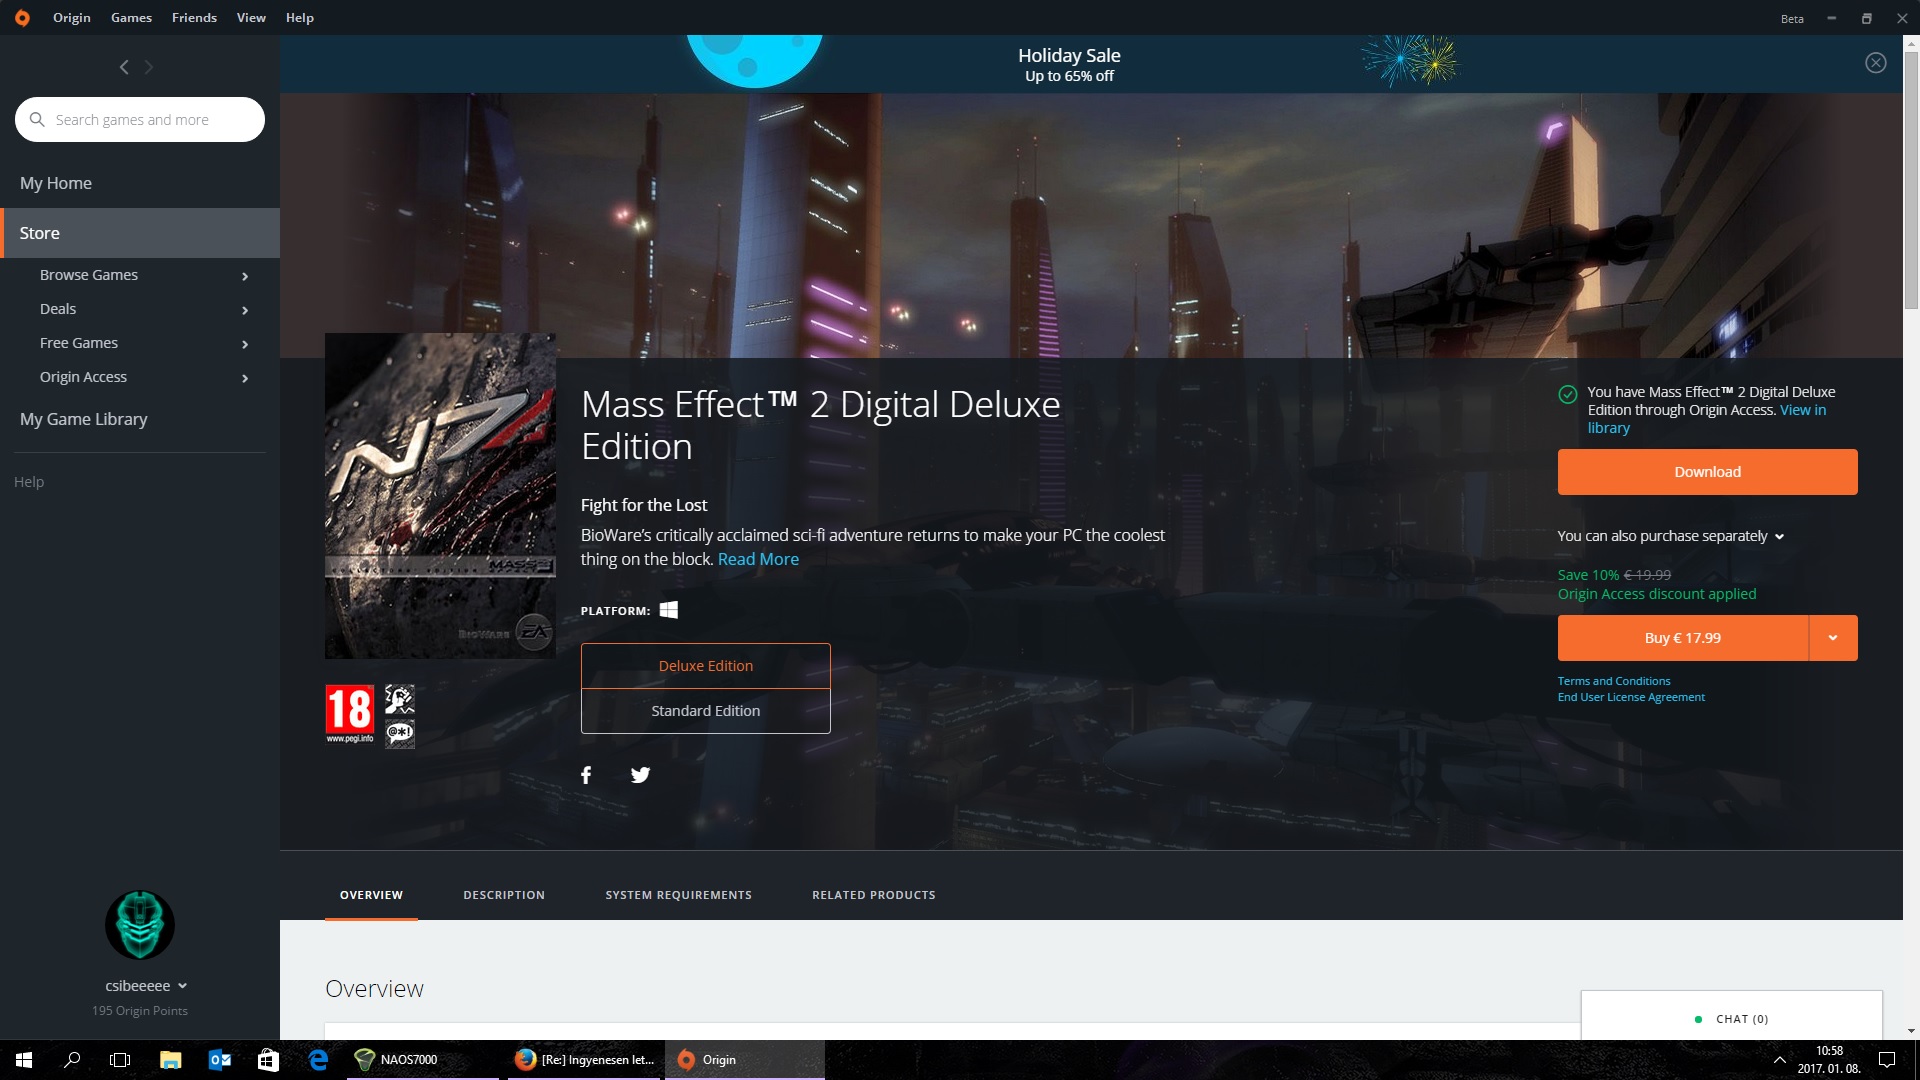Image resolution: width=1920 pixels, height=1080 pixels.
Task: Click the orange Download button
Action: tap(1707, 472)
